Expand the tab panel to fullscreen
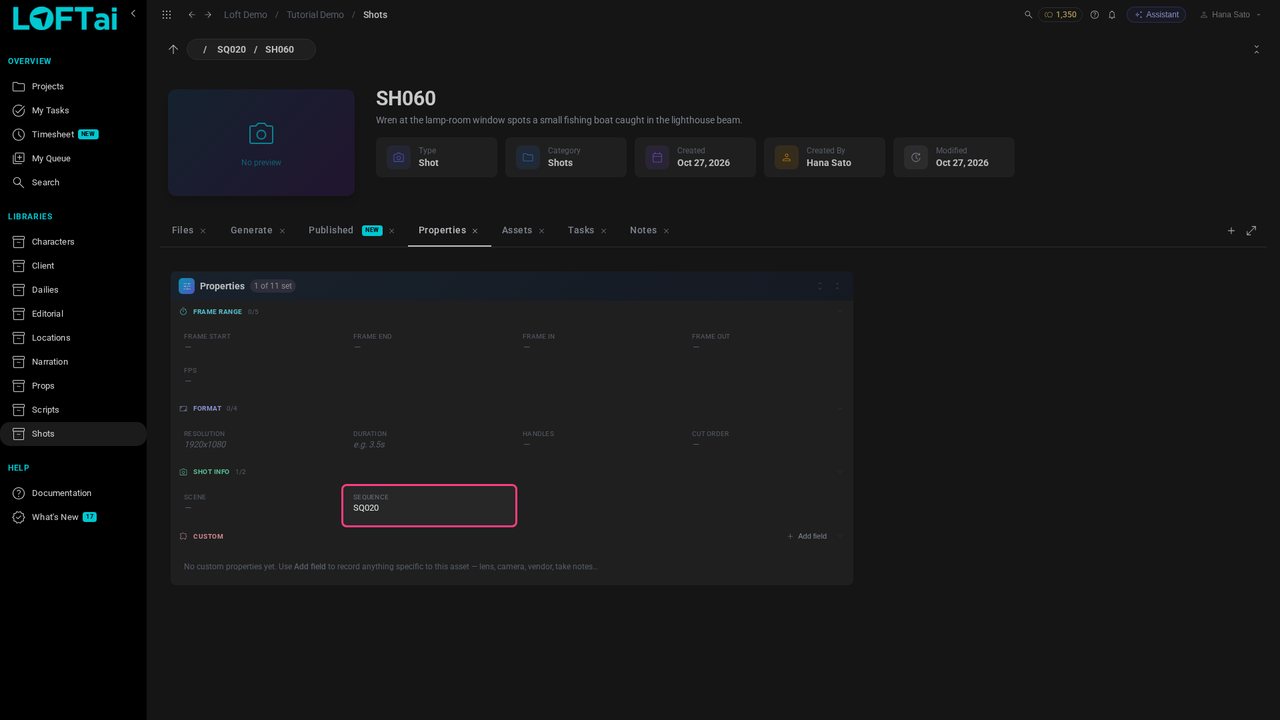The height and width of the screenshot is (720, 1280). click(1251, 230)
